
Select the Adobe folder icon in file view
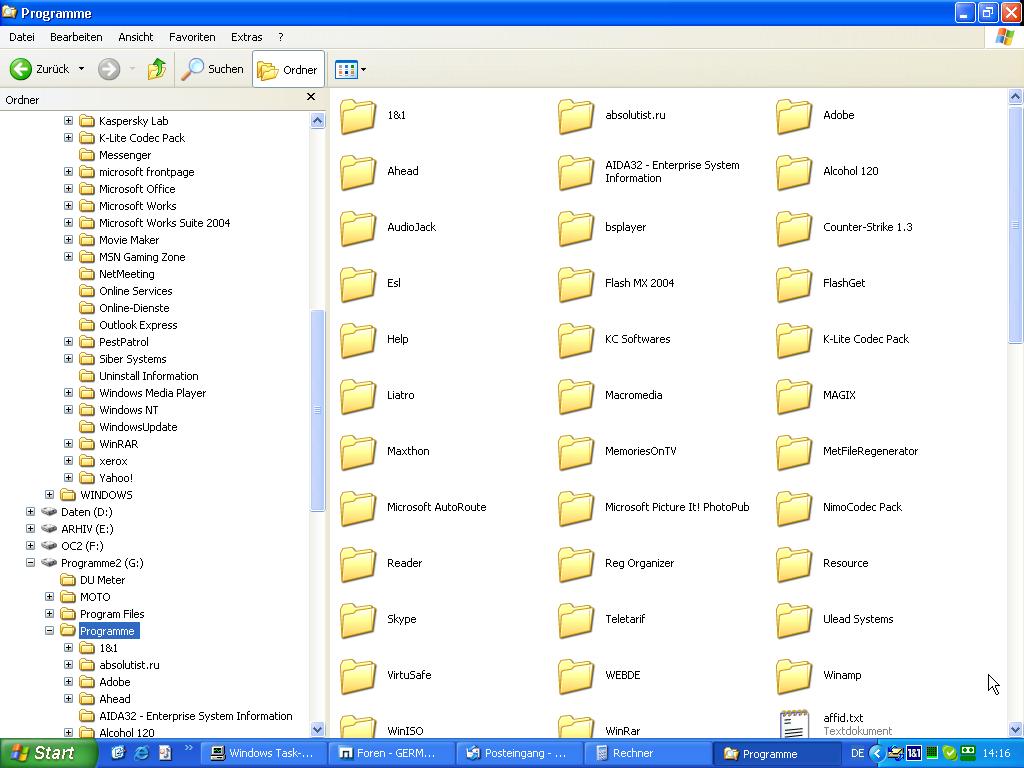[794, 116]
